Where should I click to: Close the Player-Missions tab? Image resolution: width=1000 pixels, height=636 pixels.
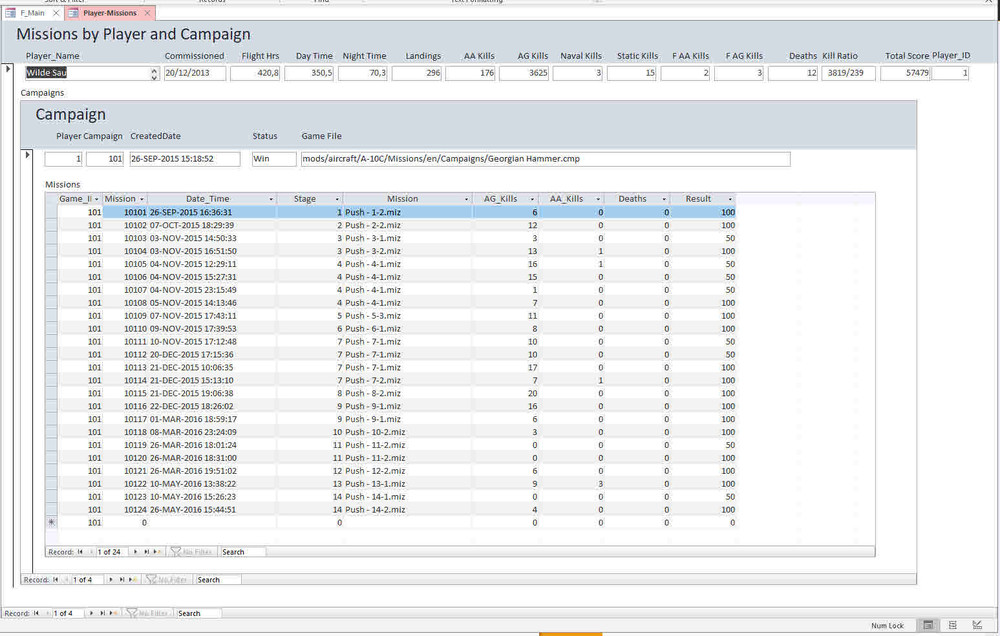coord(147,13)
